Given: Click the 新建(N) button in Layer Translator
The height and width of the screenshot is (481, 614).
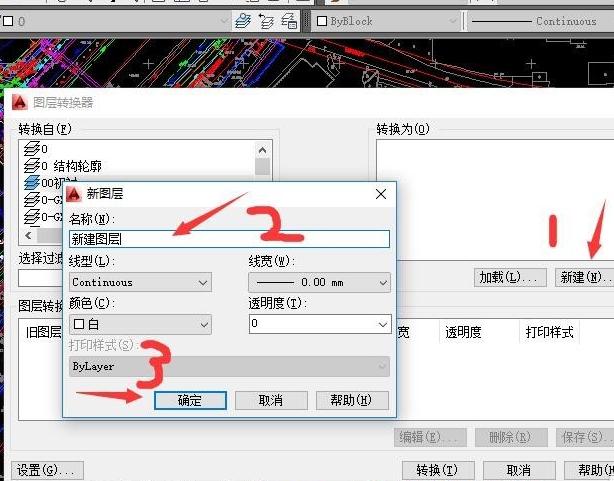Looking at the screenshot, I should coord(584,277).
